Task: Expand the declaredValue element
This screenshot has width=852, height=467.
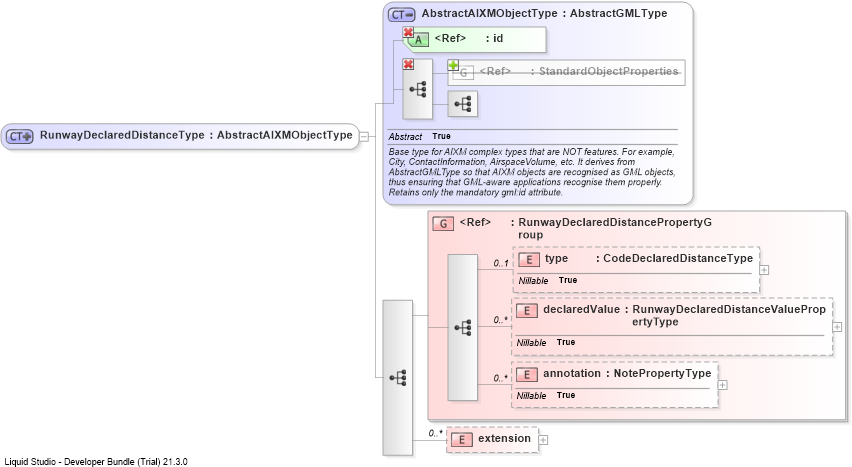Action: tap(837, 327)
